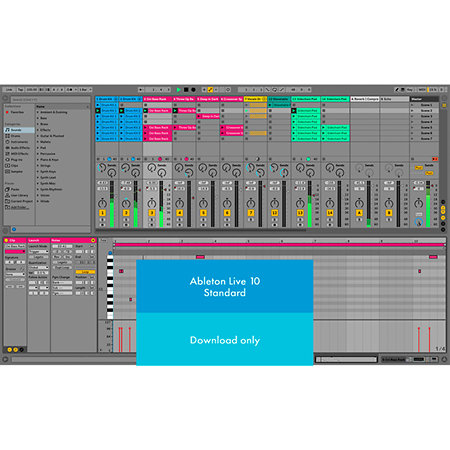Expand Winds folder in browser
The width and height of the screenshot is (450, 450).
click(38, 201)
